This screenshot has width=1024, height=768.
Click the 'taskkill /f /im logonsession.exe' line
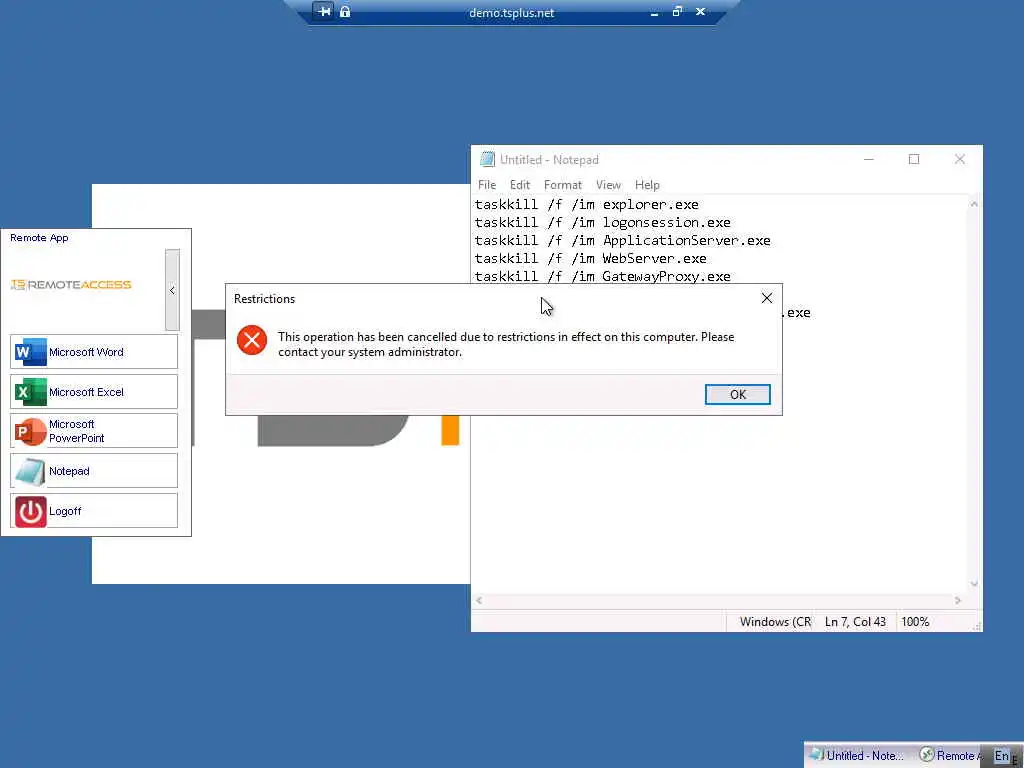[602, 223]
